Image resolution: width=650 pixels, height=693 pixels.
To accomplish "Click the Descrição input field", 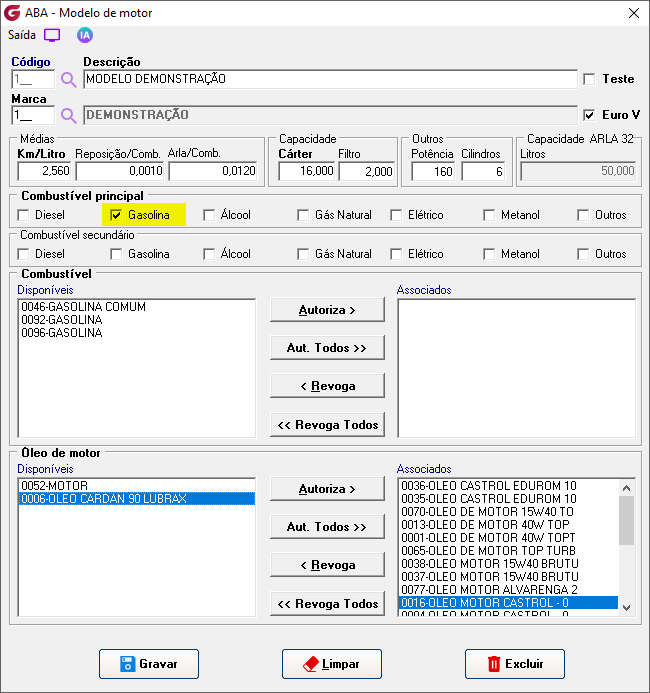I will pos(330,79).
